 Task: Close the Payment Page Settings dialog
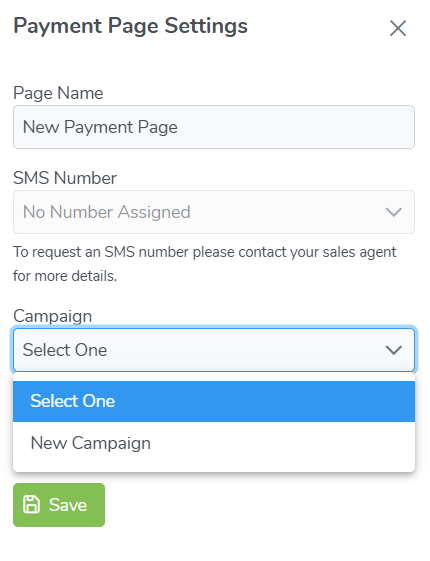coord(398,28)
